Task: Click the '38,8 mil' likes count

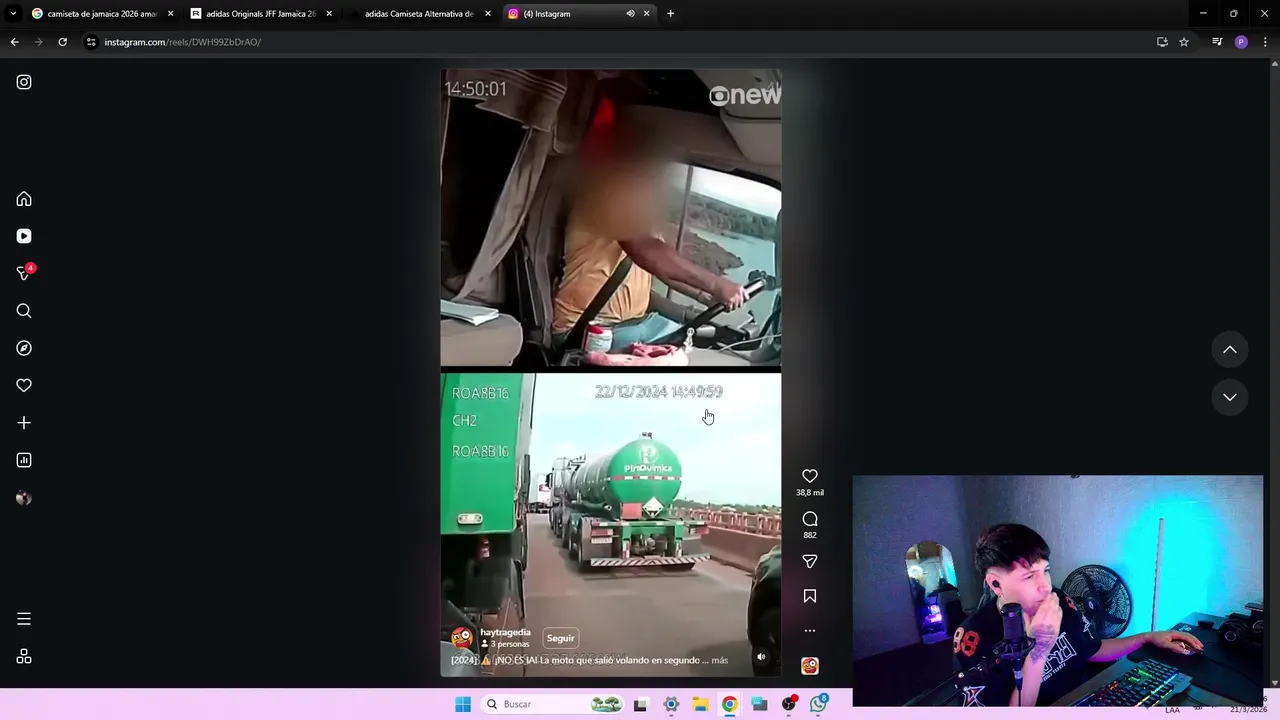Action: tap(810, 492)
